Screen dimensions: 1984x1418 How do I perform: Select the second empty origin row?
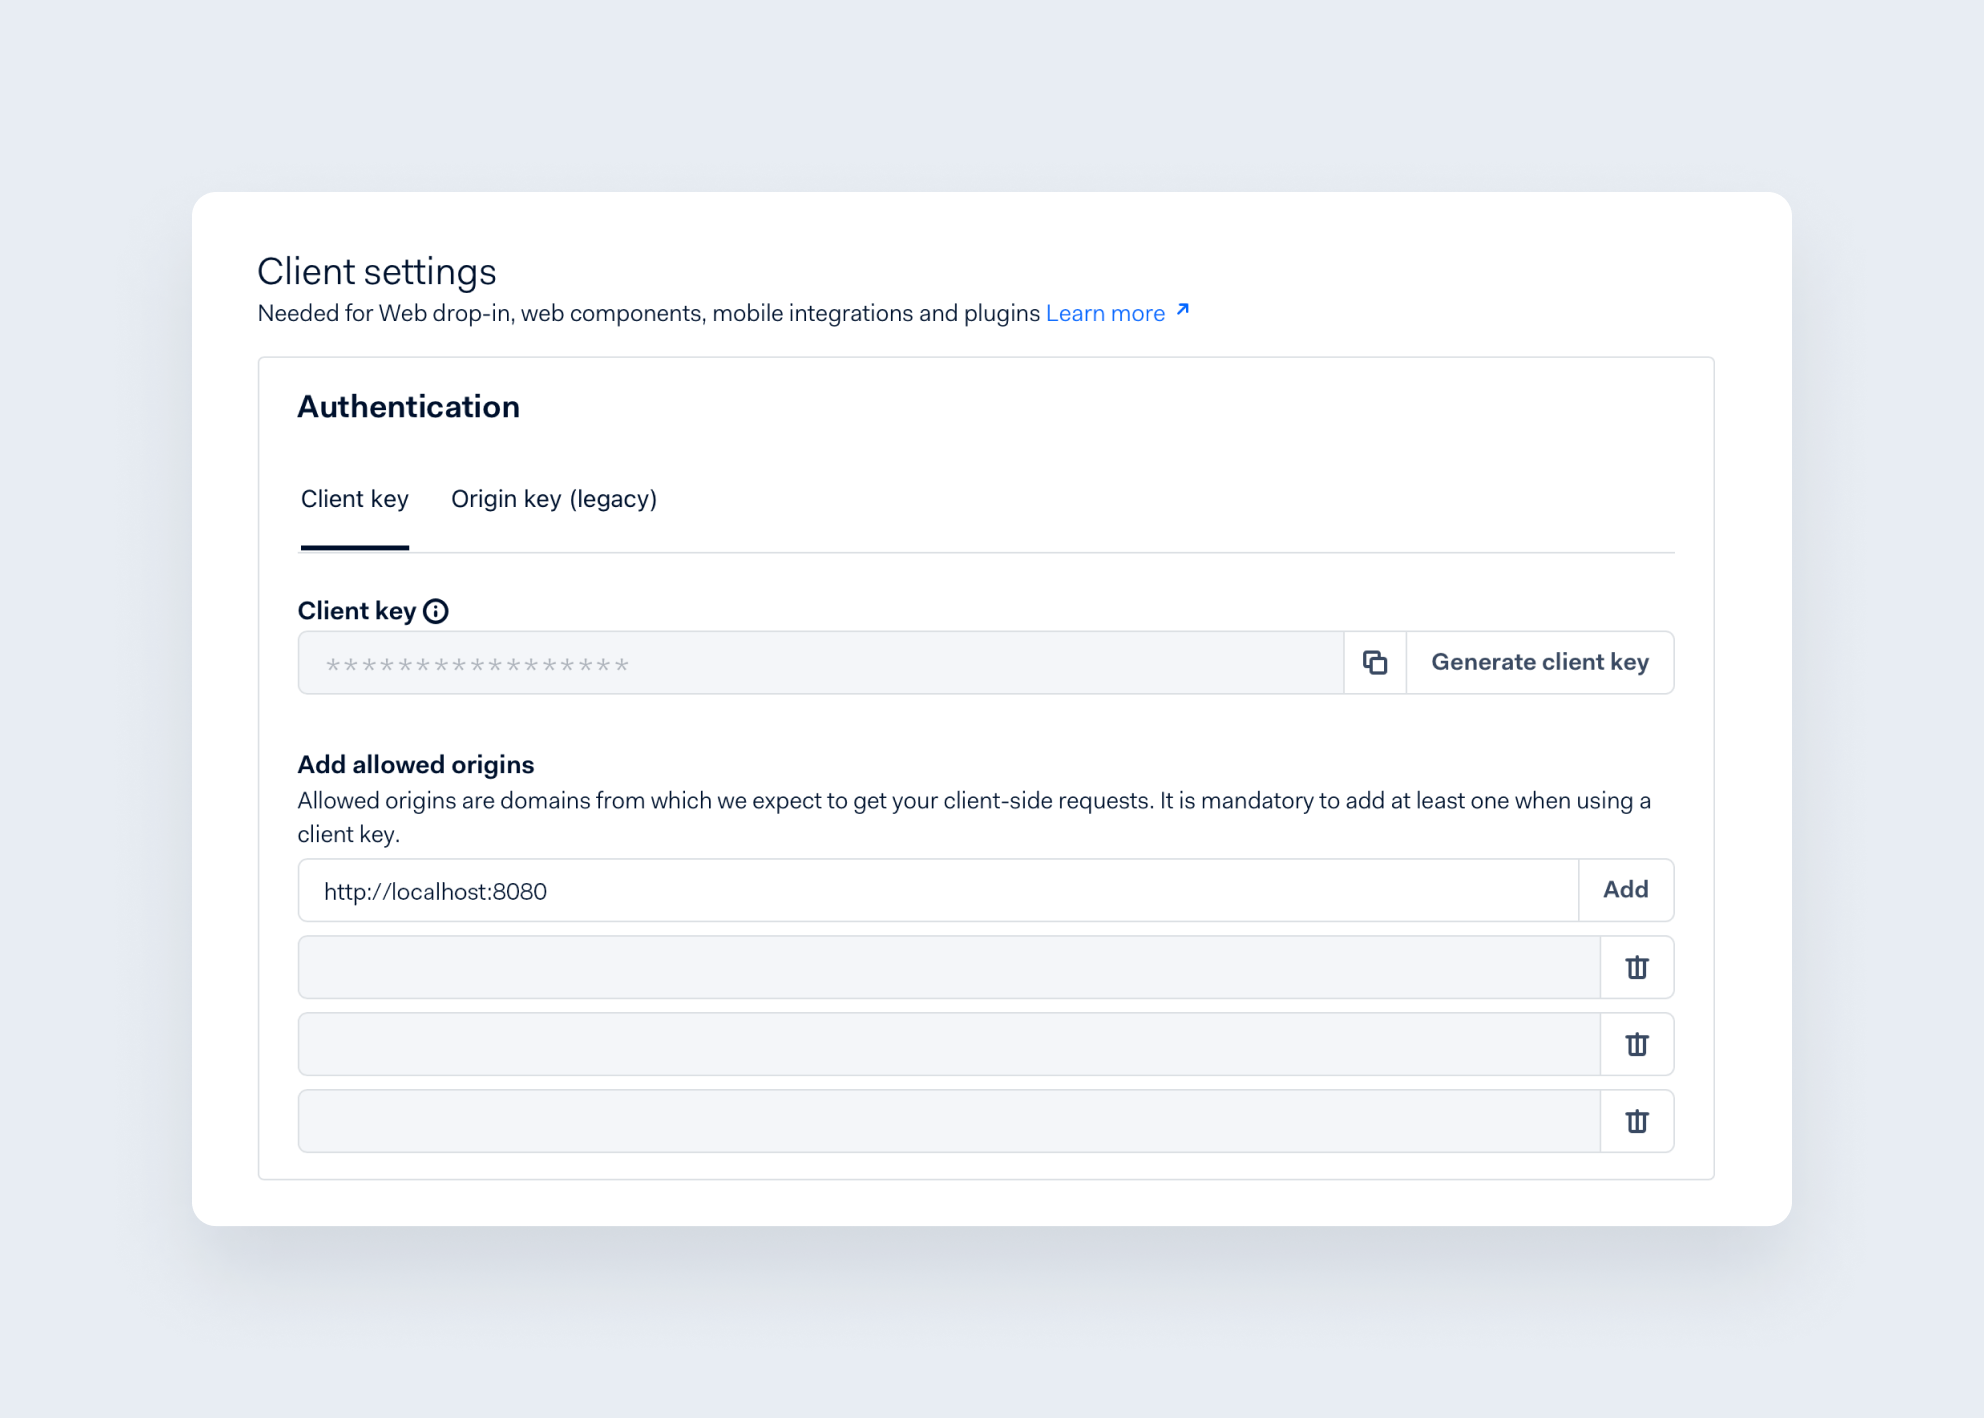point(948,1044)
